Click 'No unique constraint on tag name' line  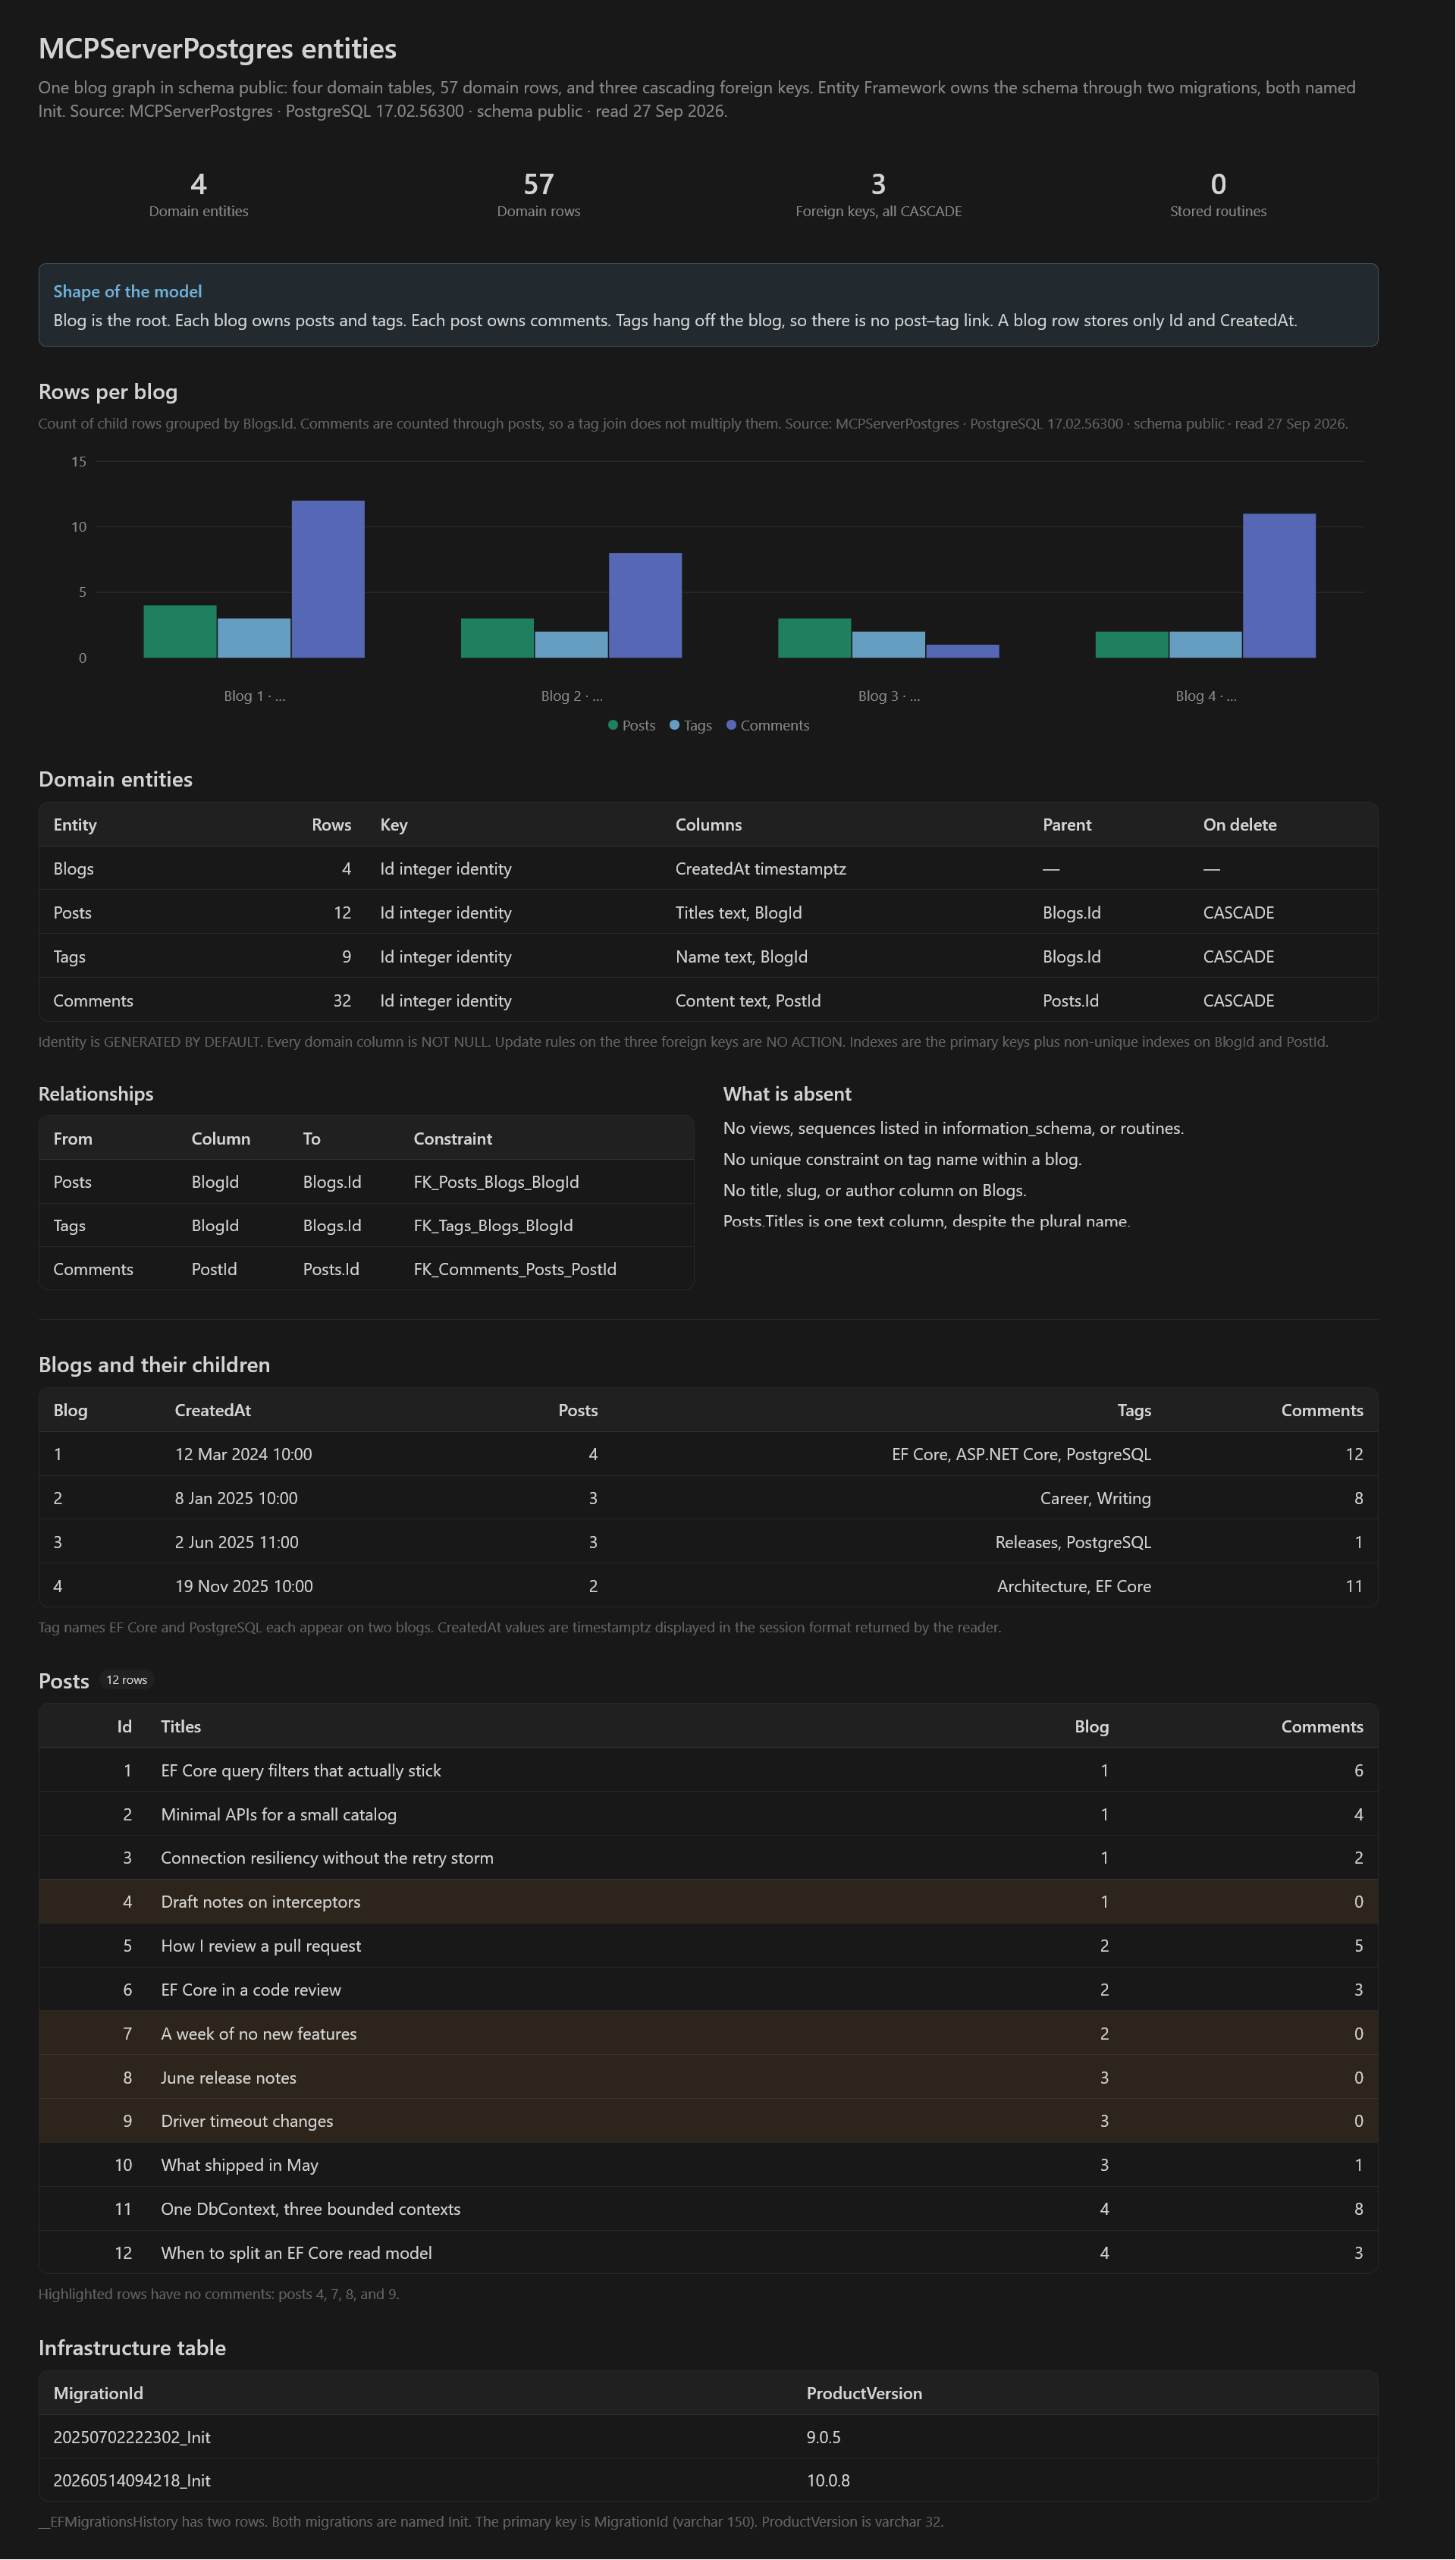point(902,1160)
